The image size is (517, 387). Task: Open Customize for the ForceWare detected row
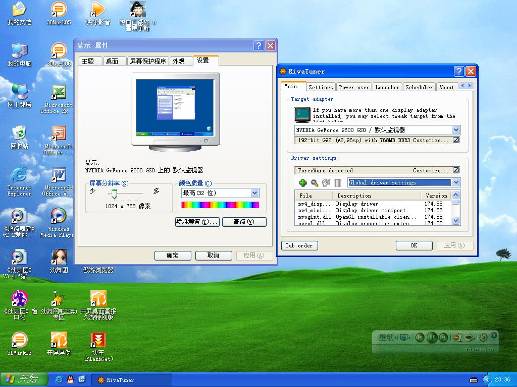tap(456, 170)
